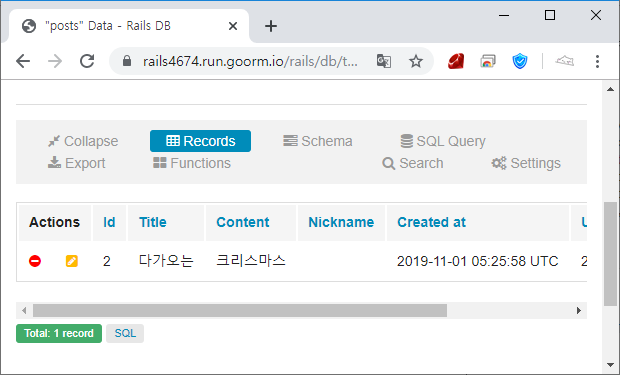This screenshot has height=375, width=620.
Task: Click the title cell 다가오는
Action: click(166, 261)
